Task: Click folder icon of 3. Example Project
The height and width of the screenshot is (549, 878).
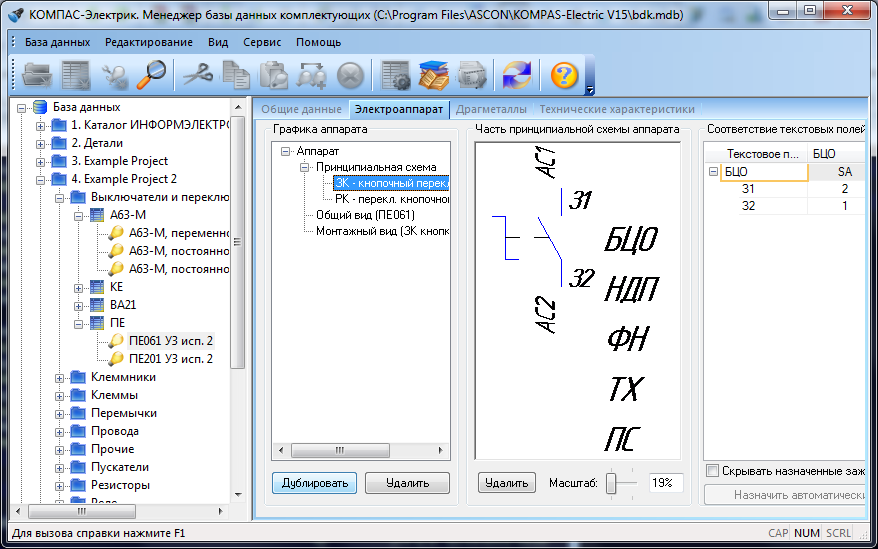Action: 59,161
